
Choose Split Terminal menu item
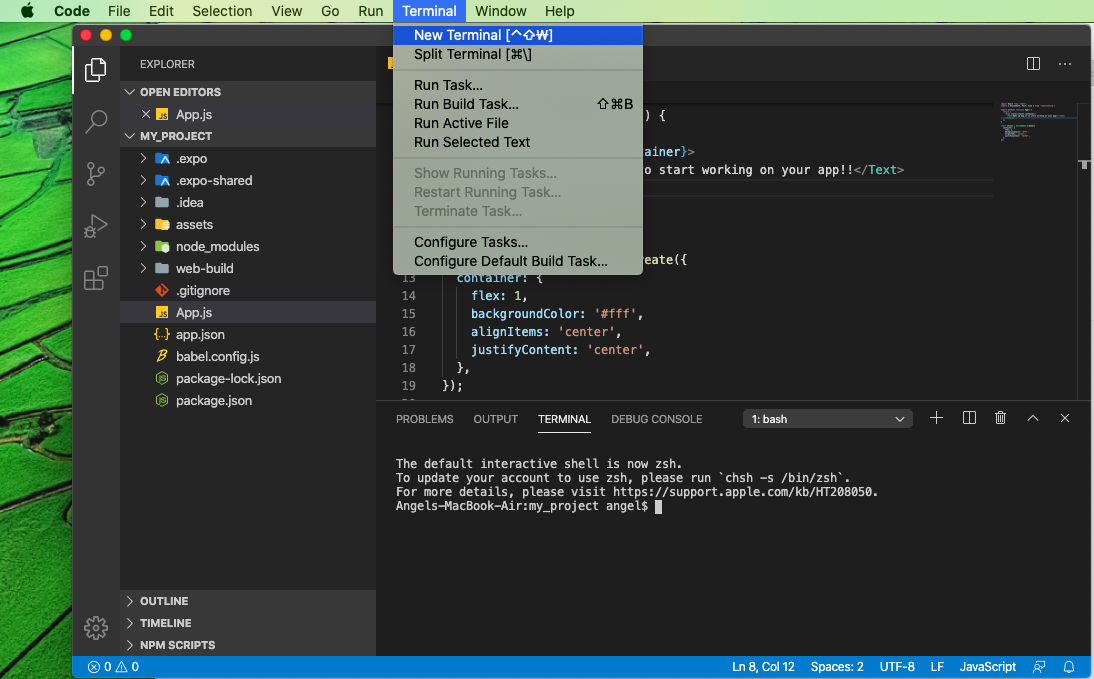(518, 54)
